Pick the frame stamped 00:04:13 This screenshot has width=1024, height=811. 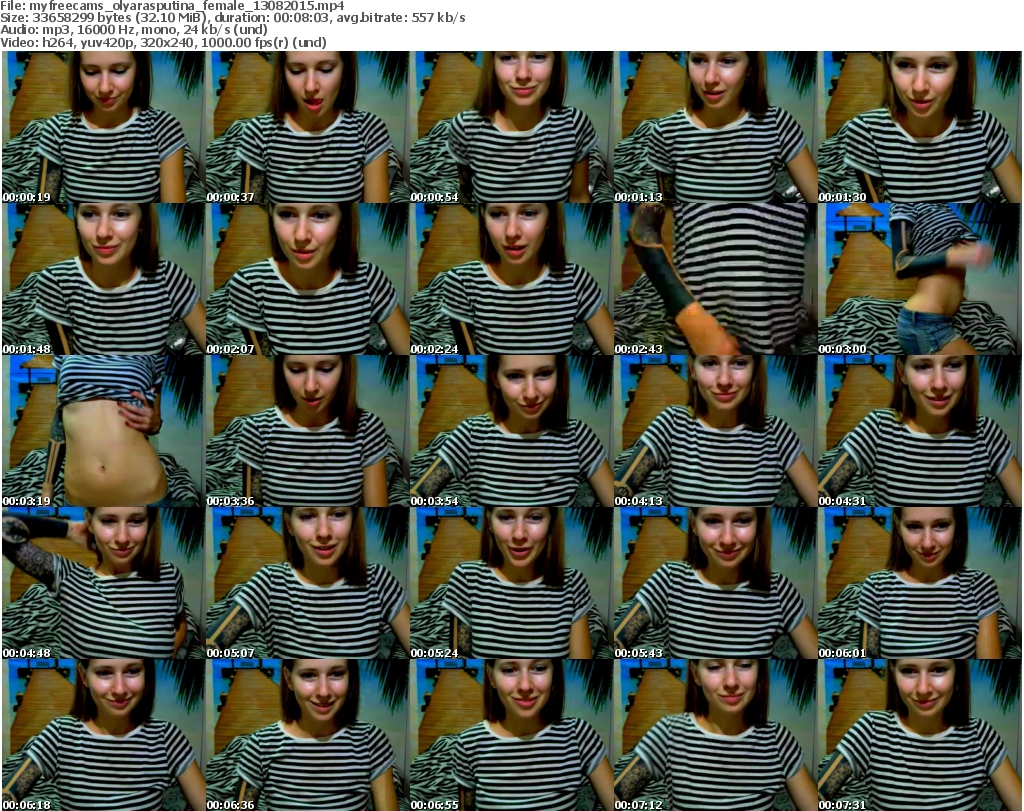[715, 432]
